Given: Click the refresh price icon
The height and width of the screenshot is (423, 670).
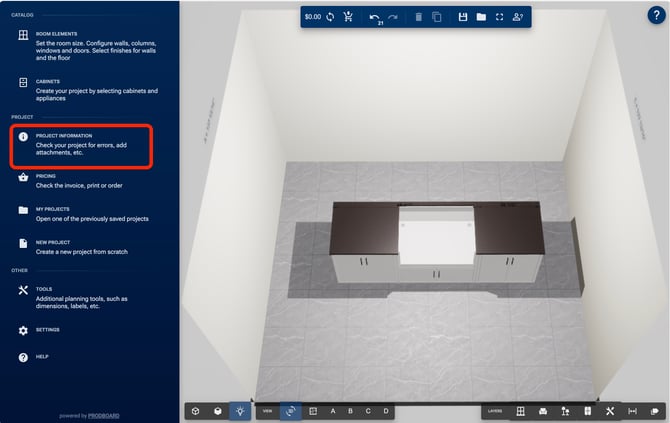Looking at the screenshot, I should pyautogui.click(x=330, y=17).
